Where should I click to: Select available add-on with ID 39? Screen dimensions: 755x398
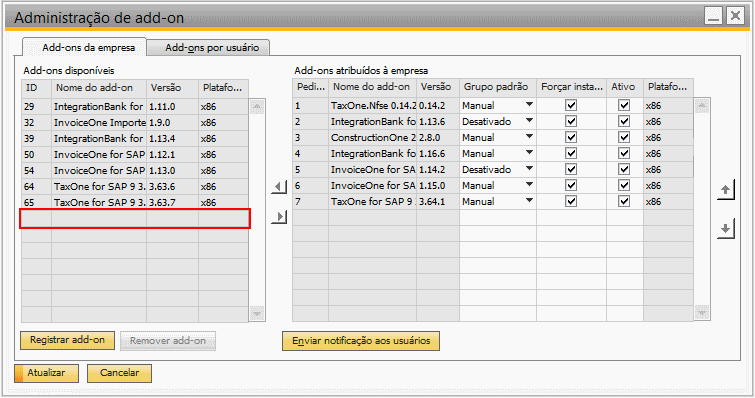[135, 139]
